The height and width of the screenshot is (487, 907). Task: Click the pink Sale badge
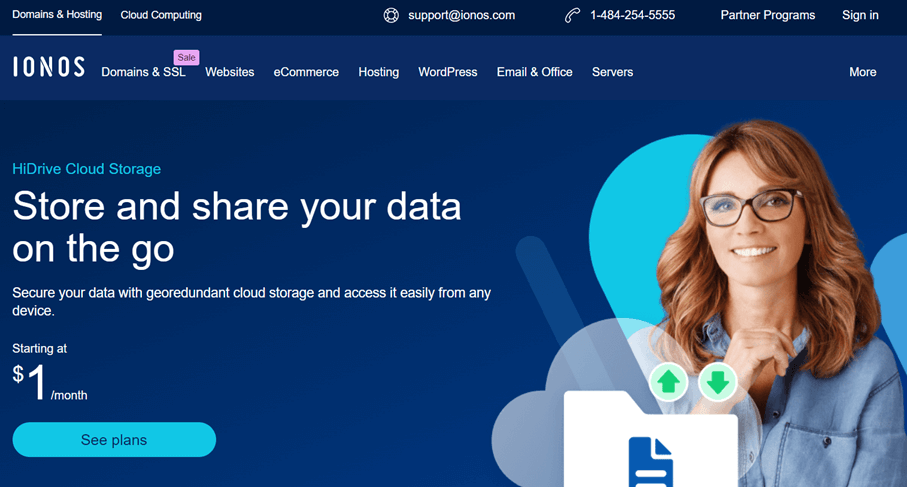click(x=186, y=57)
